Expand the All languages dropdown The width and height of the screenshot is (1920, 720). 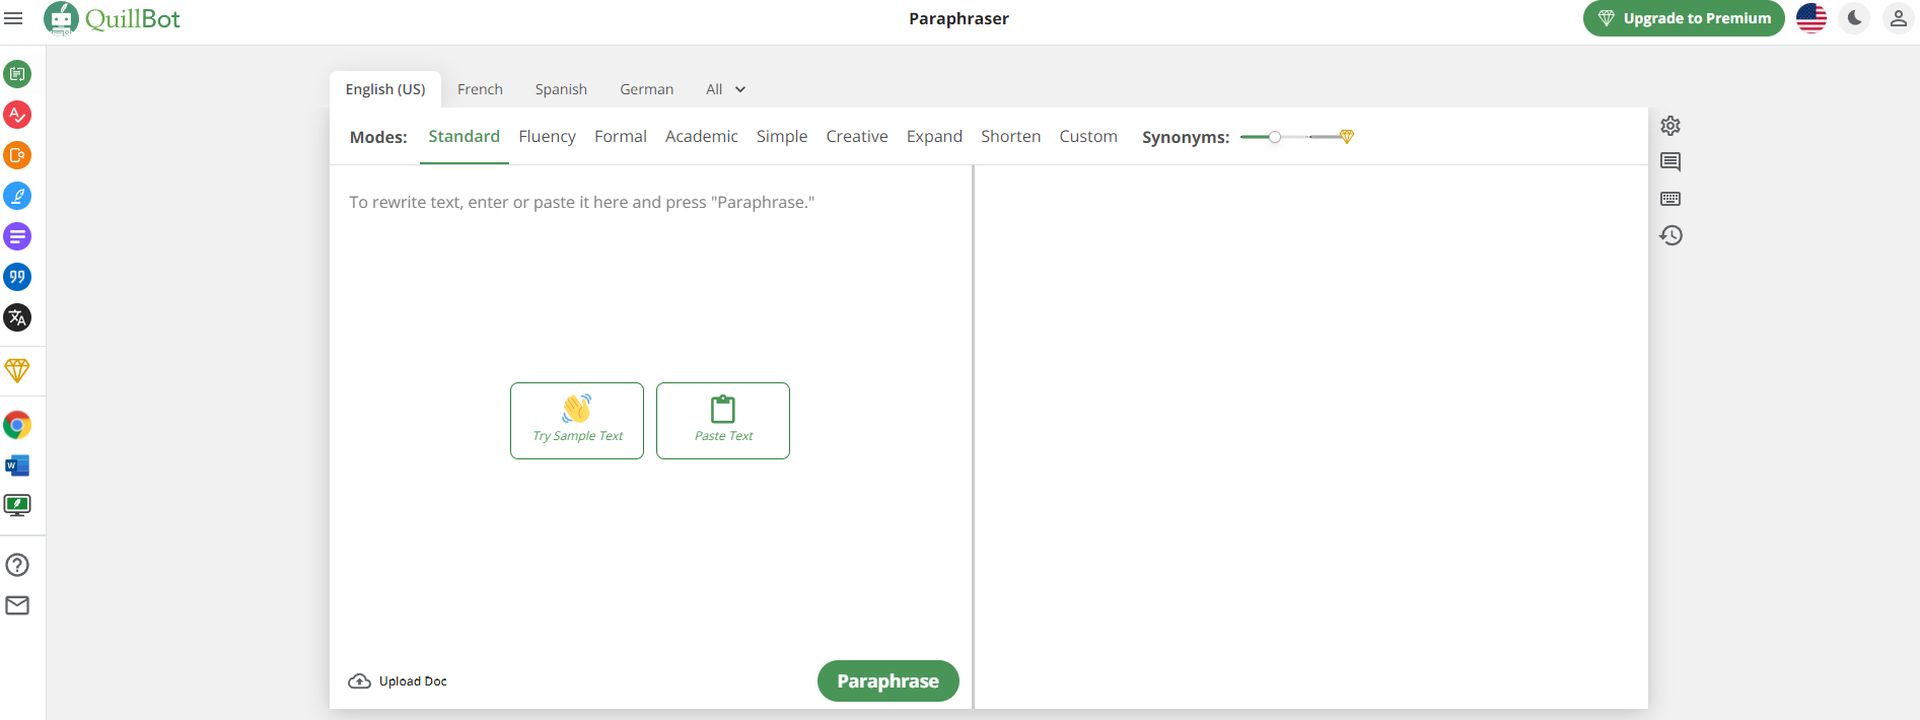click(726, 89)
